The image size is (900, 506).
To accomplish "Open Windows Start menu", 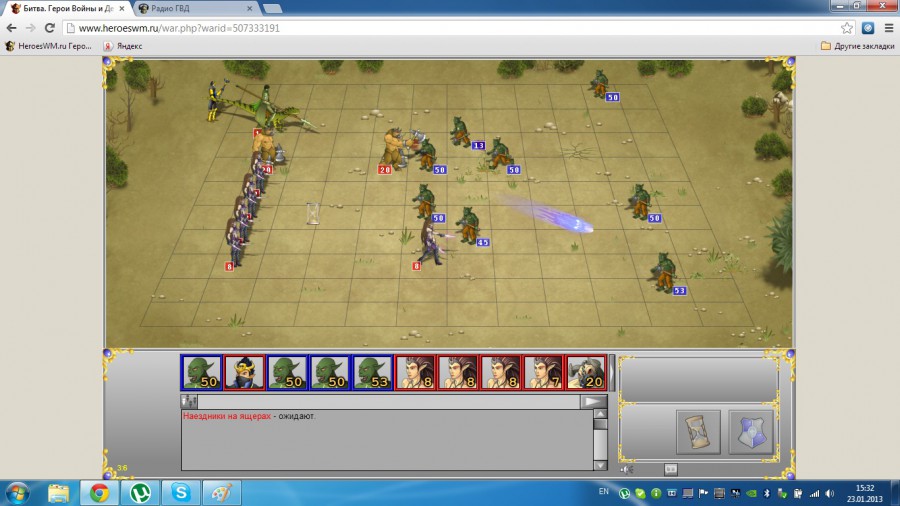I will [17, 493].
